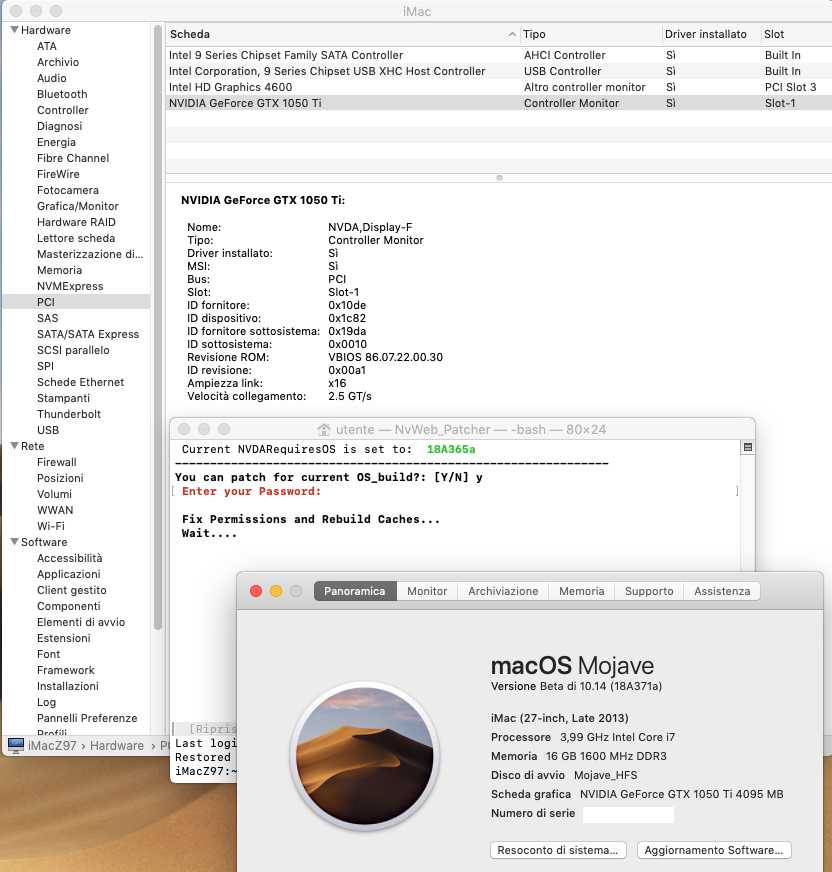The image size is (832, 872).
Task: Open Pannelli Preferenze entry
Action: coord(87,719)
